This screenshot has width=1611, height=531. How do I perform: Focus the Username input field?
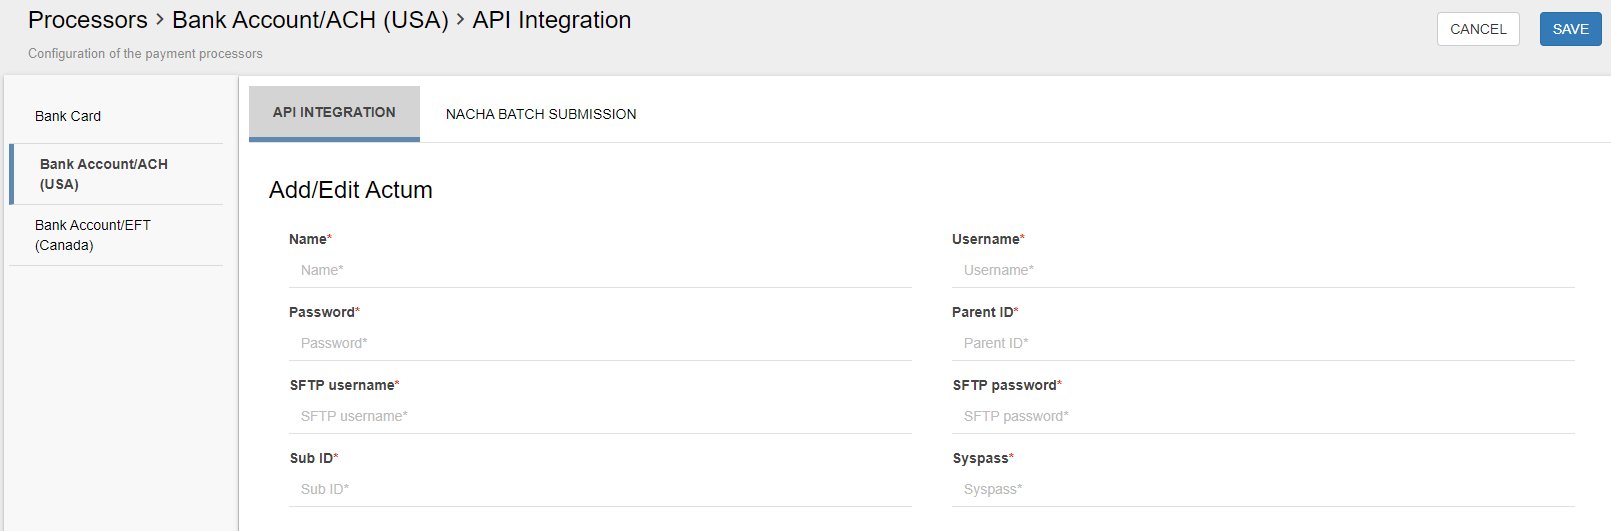click(1263, 270)
